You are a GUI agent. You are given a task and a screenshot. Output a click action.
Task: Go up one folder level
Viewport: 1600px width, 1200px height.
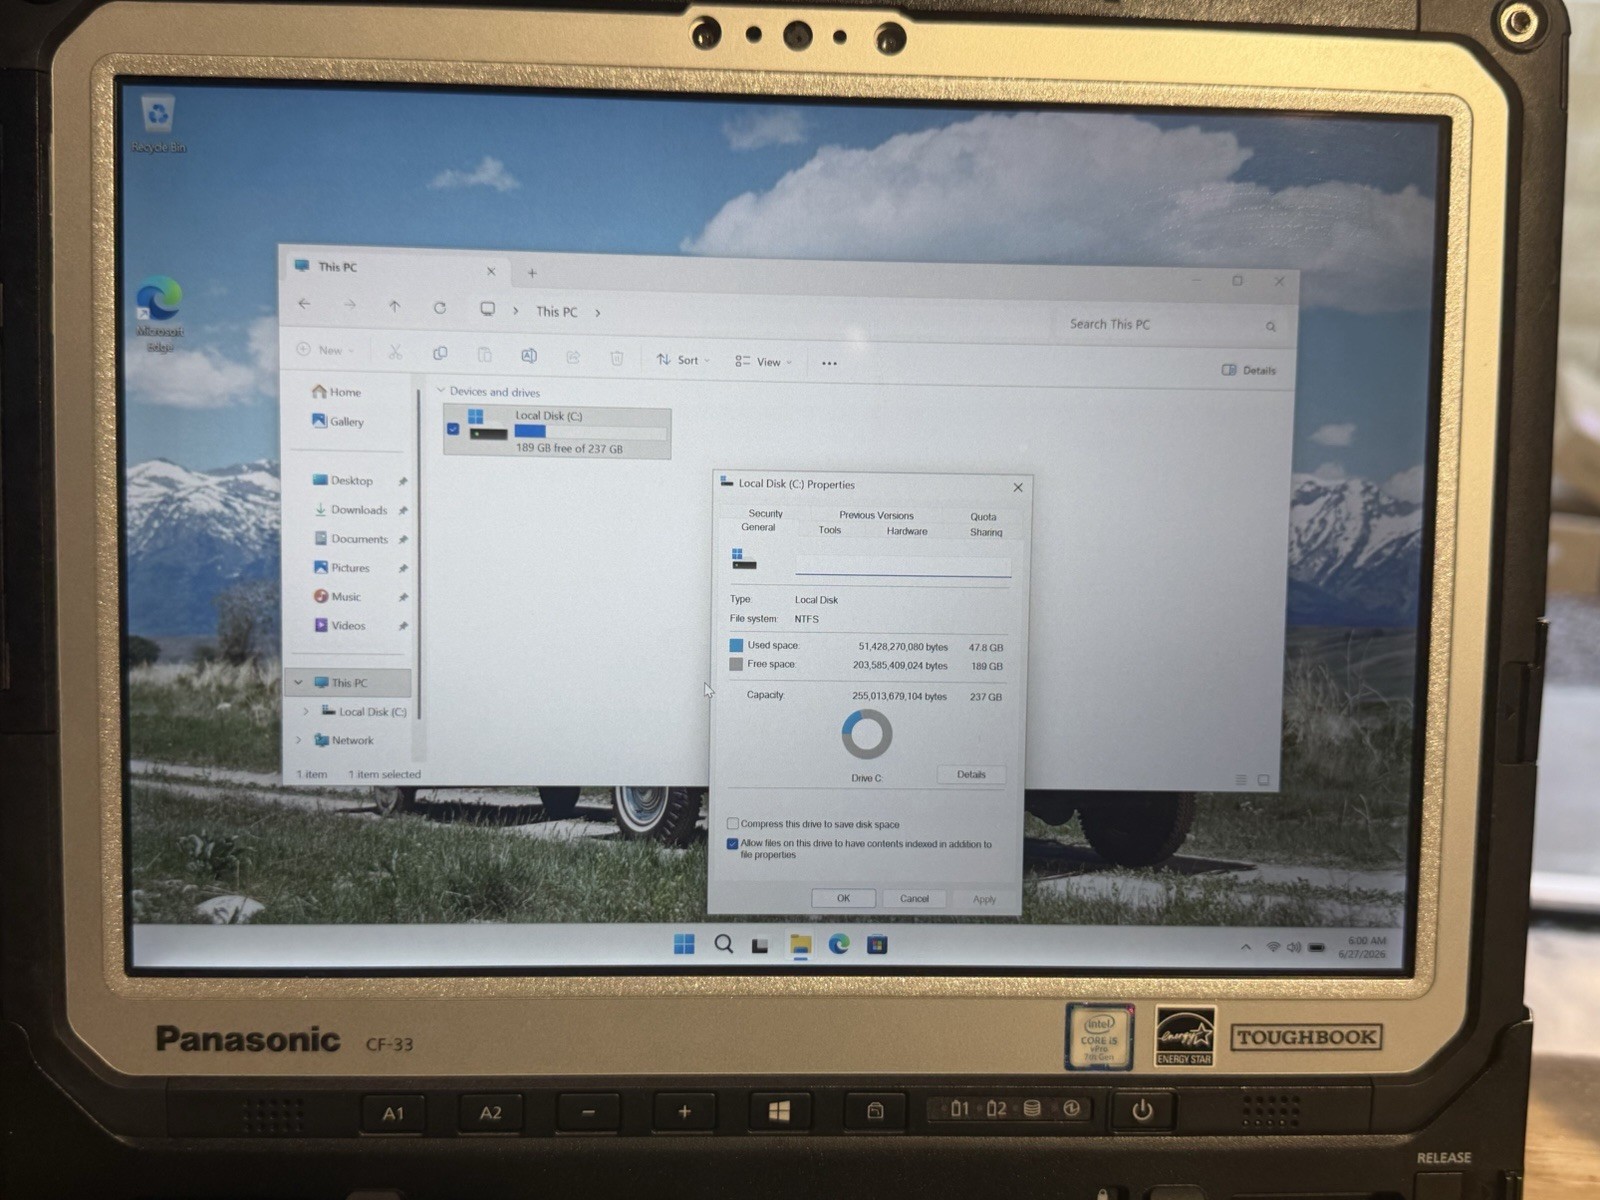pyautogui.click(x=394, y=306)
